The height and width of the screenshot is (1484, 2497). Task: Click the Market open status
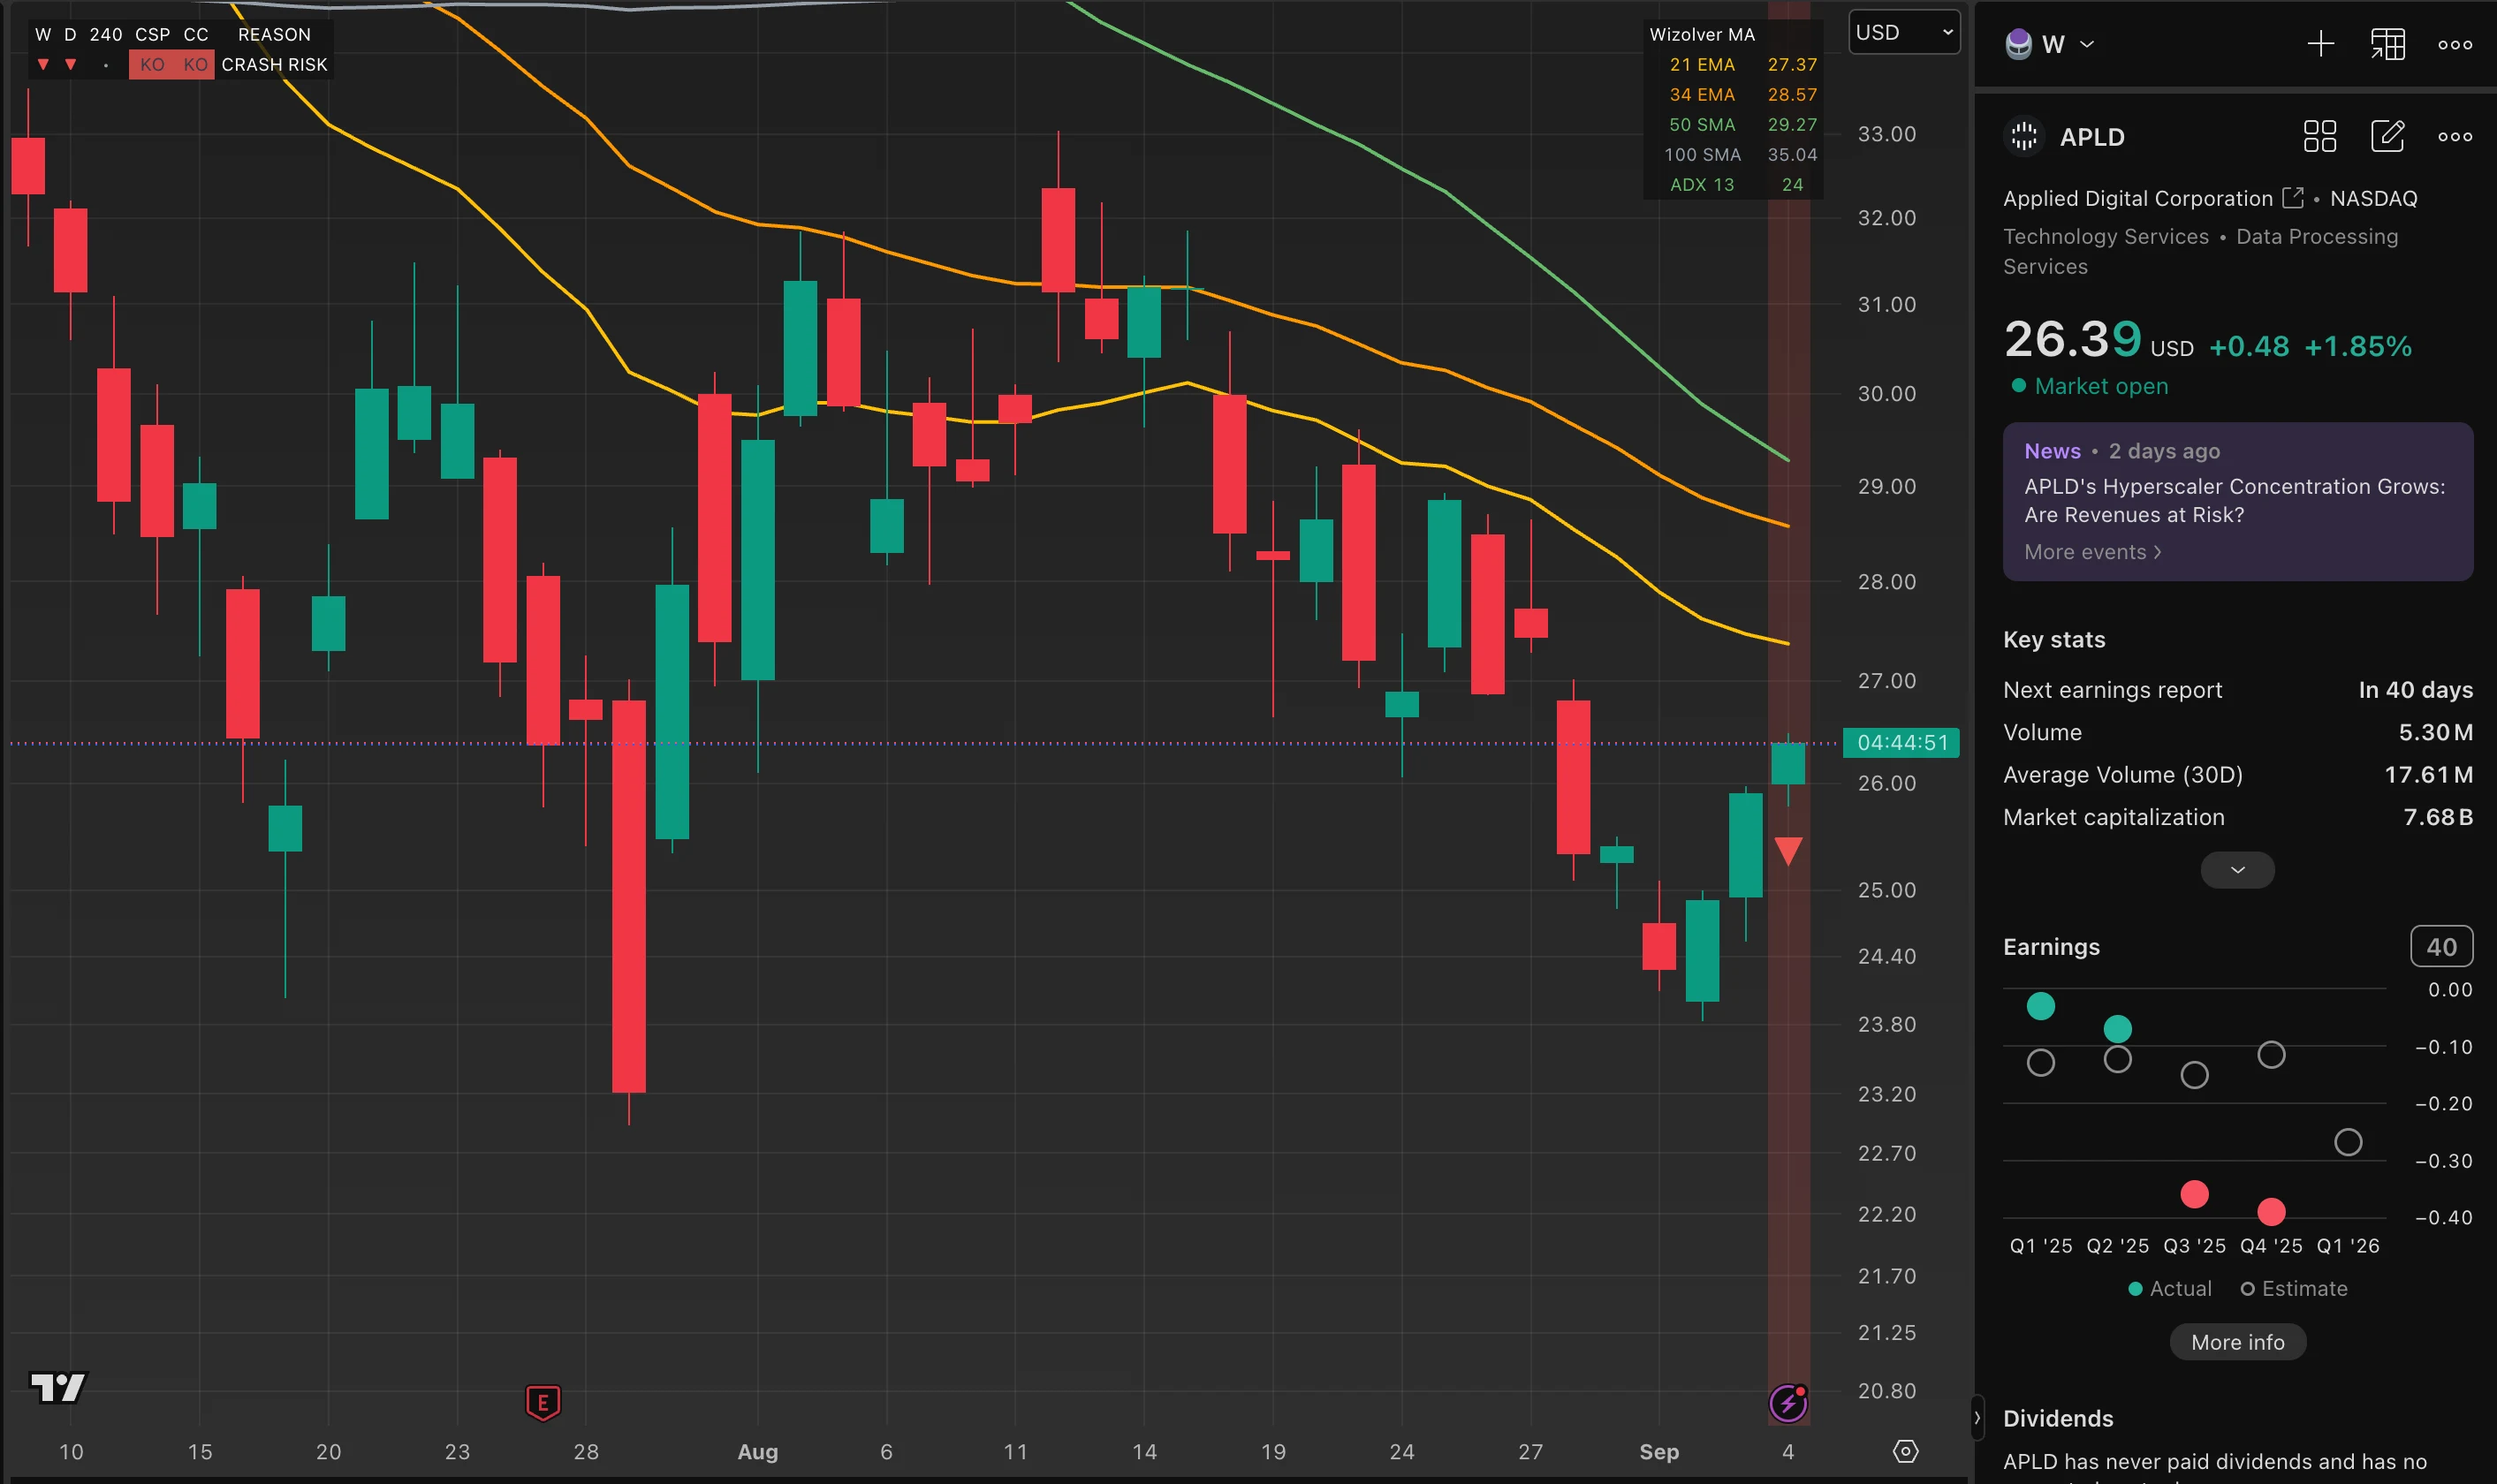click(2089, 386)
